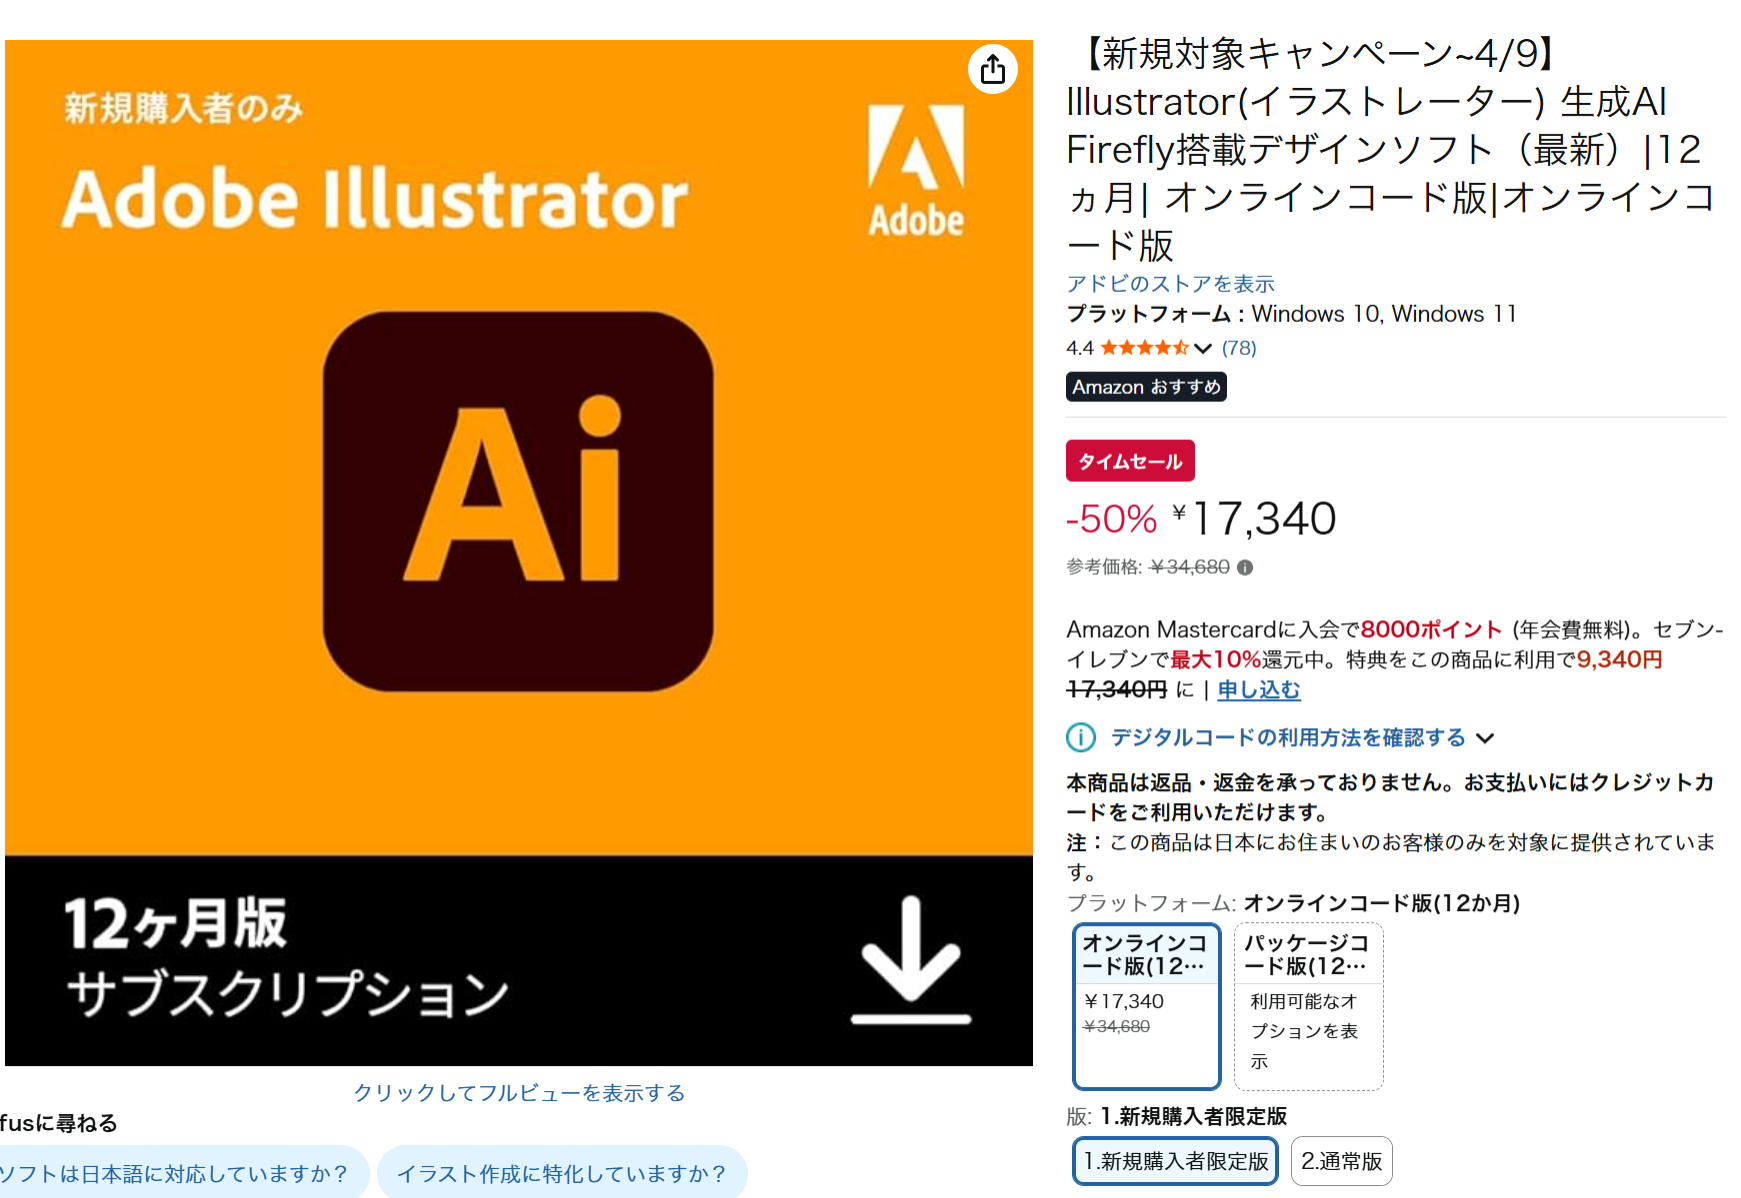Click the circled info icon before デジタルコード
This screenshot has height=1198, width=1741.
[x=1080, y=738]
